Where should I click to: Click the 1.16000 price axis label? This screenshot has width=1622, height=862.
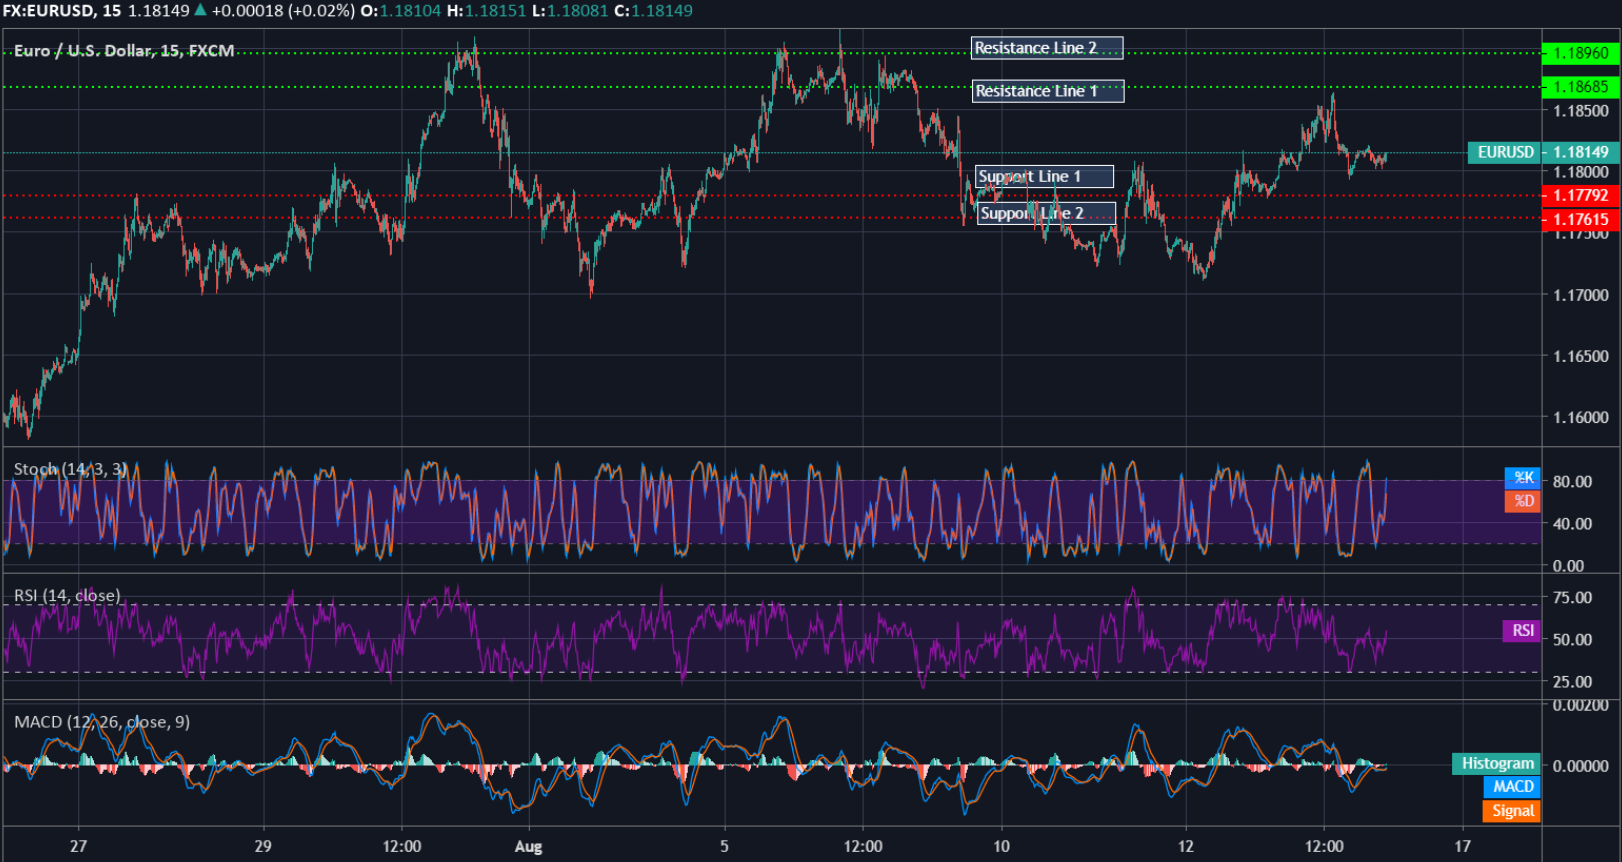pos(1581,417)
